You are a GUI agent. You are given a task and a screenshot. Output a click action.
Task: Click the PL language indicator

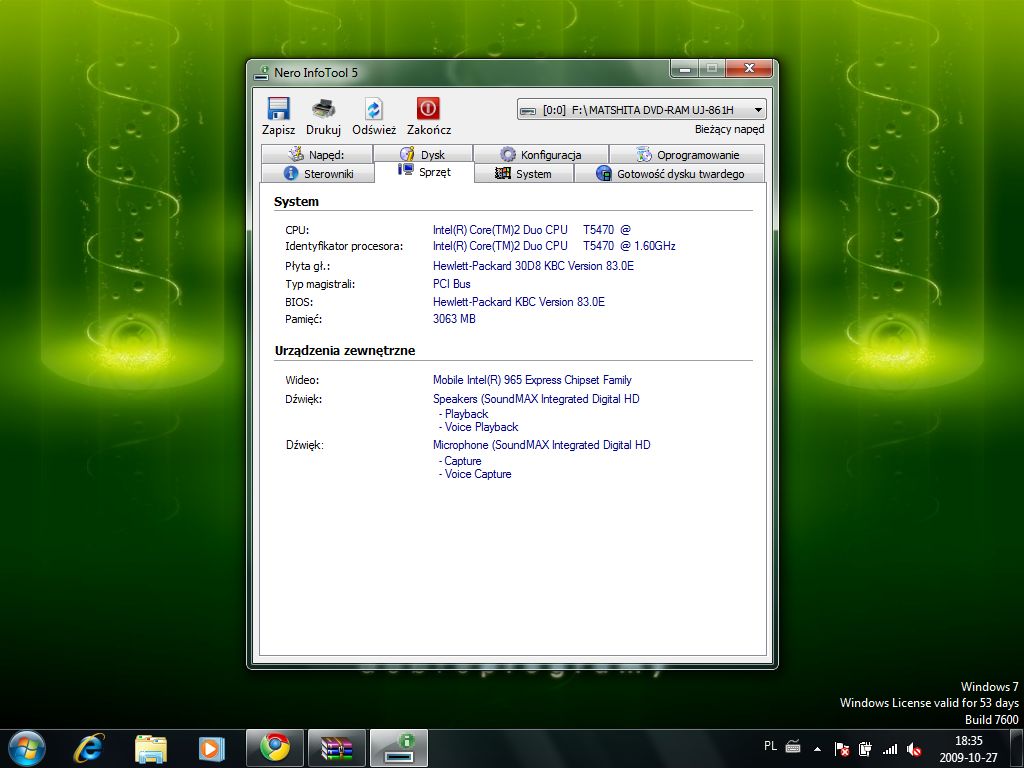click(770, 746)
